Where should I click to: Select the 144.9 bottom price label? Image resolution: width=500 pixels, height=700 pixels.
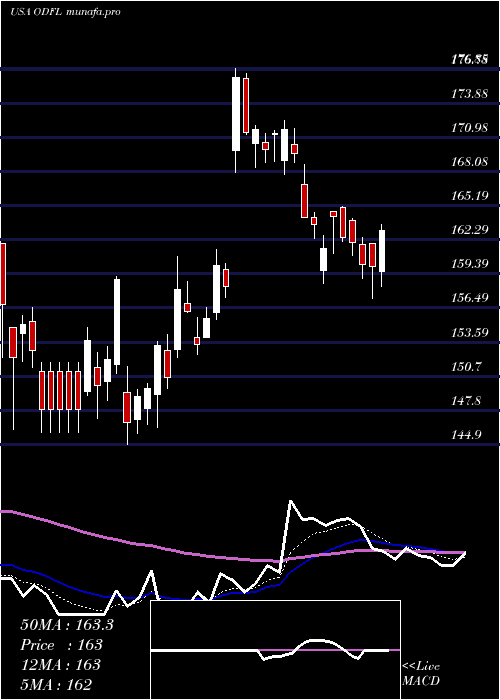(x=467, y=434)
